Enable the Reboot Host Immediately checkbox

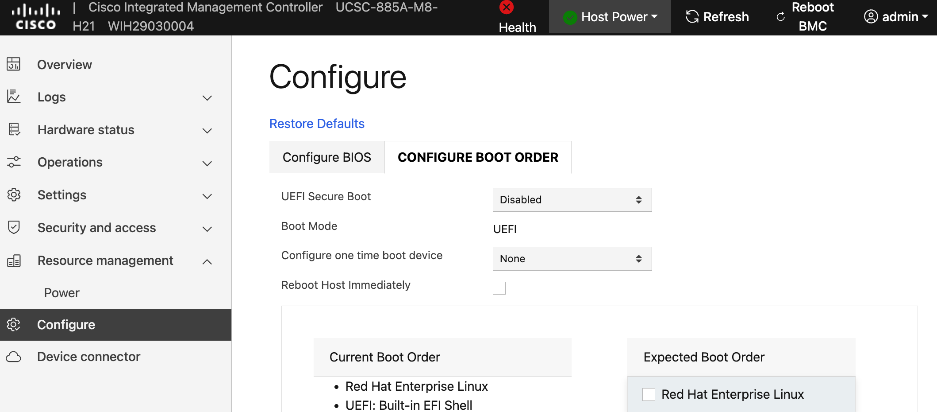tap(500, 288)
